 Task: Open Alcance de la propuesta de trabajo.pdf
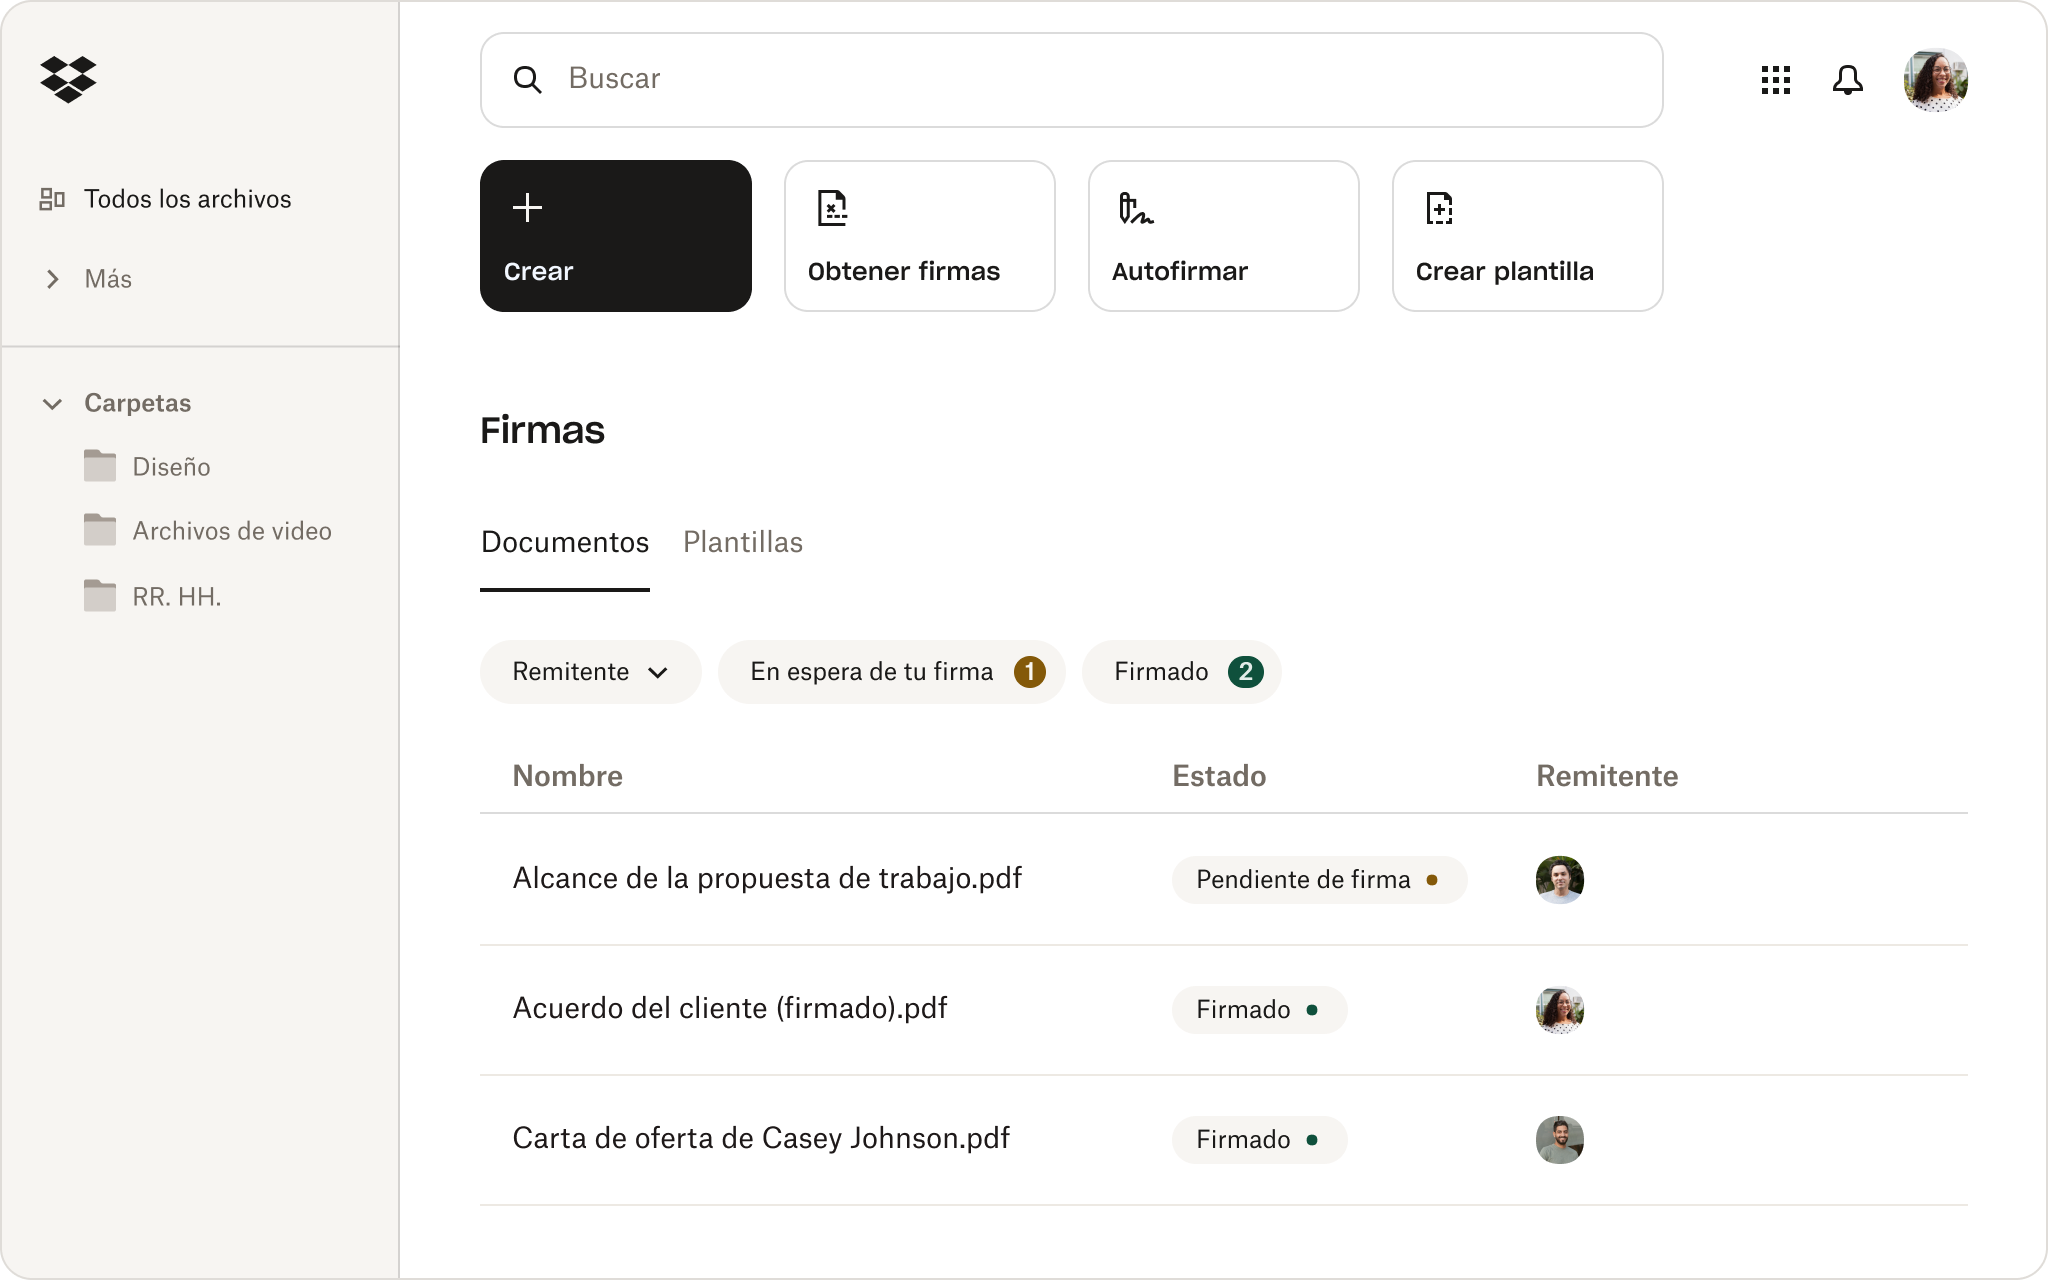point(767,878)
